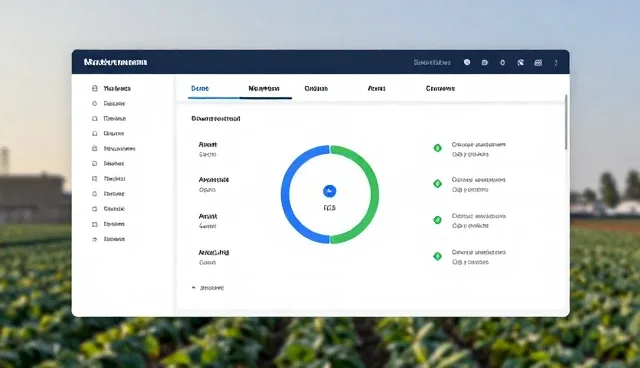Click the printer-like icon in the header
Screen dimensions: 640x368
click(x=538, y=62)
